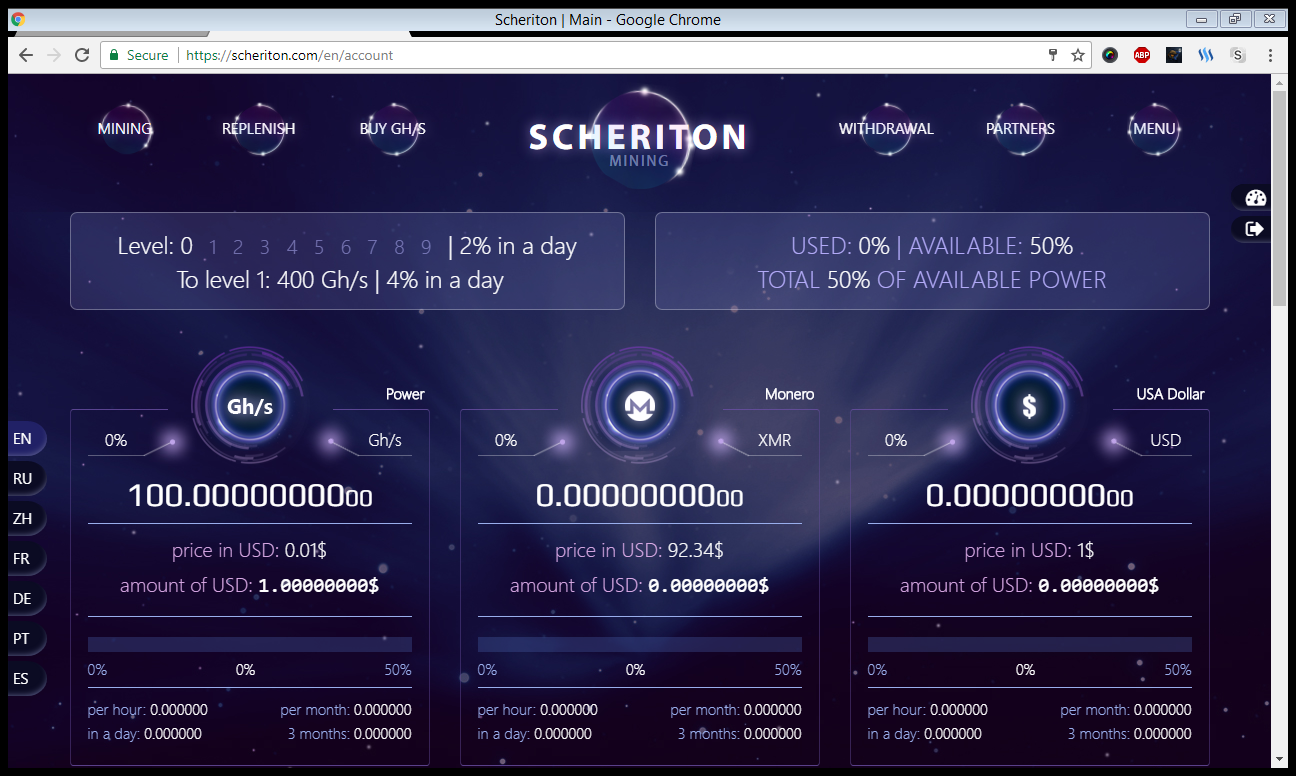This screenshot has width=1296, height=776.
Task: Click the logout exit icon
Action: click(1255, 229)
